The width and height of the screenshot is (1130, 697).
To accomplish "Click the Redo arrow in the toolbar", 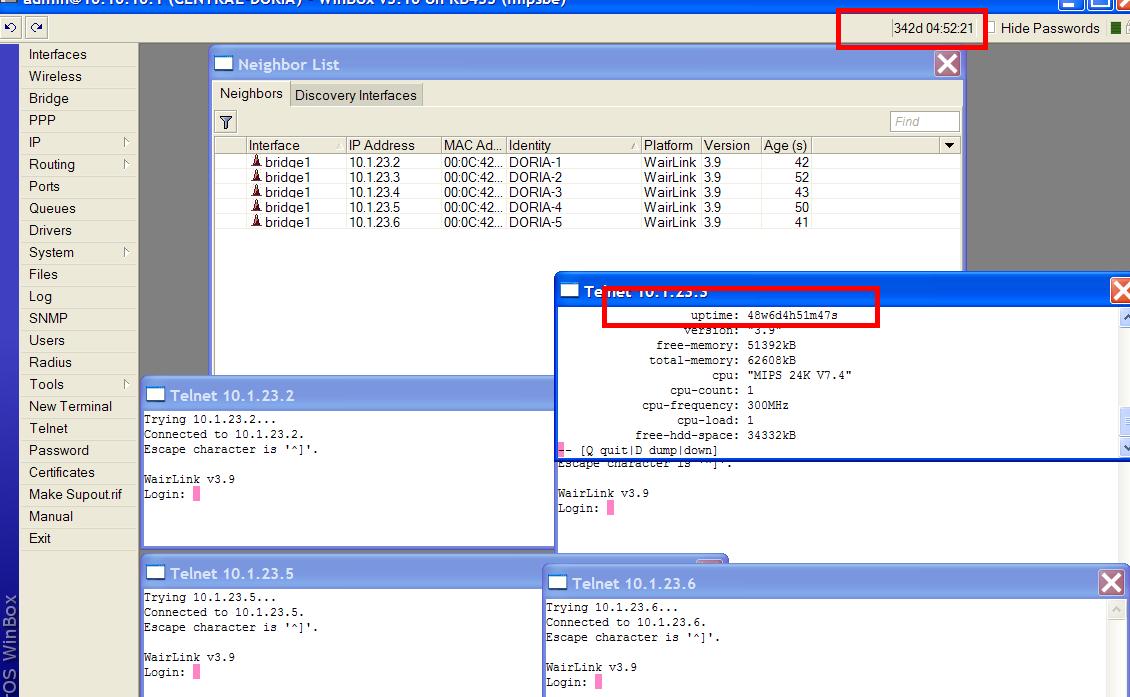I will coord(36,27).
